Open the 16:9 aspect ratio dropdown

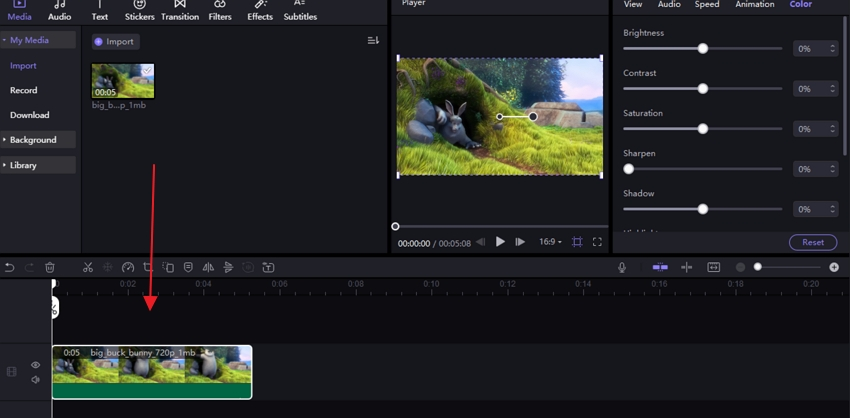(x=550, y=242)
